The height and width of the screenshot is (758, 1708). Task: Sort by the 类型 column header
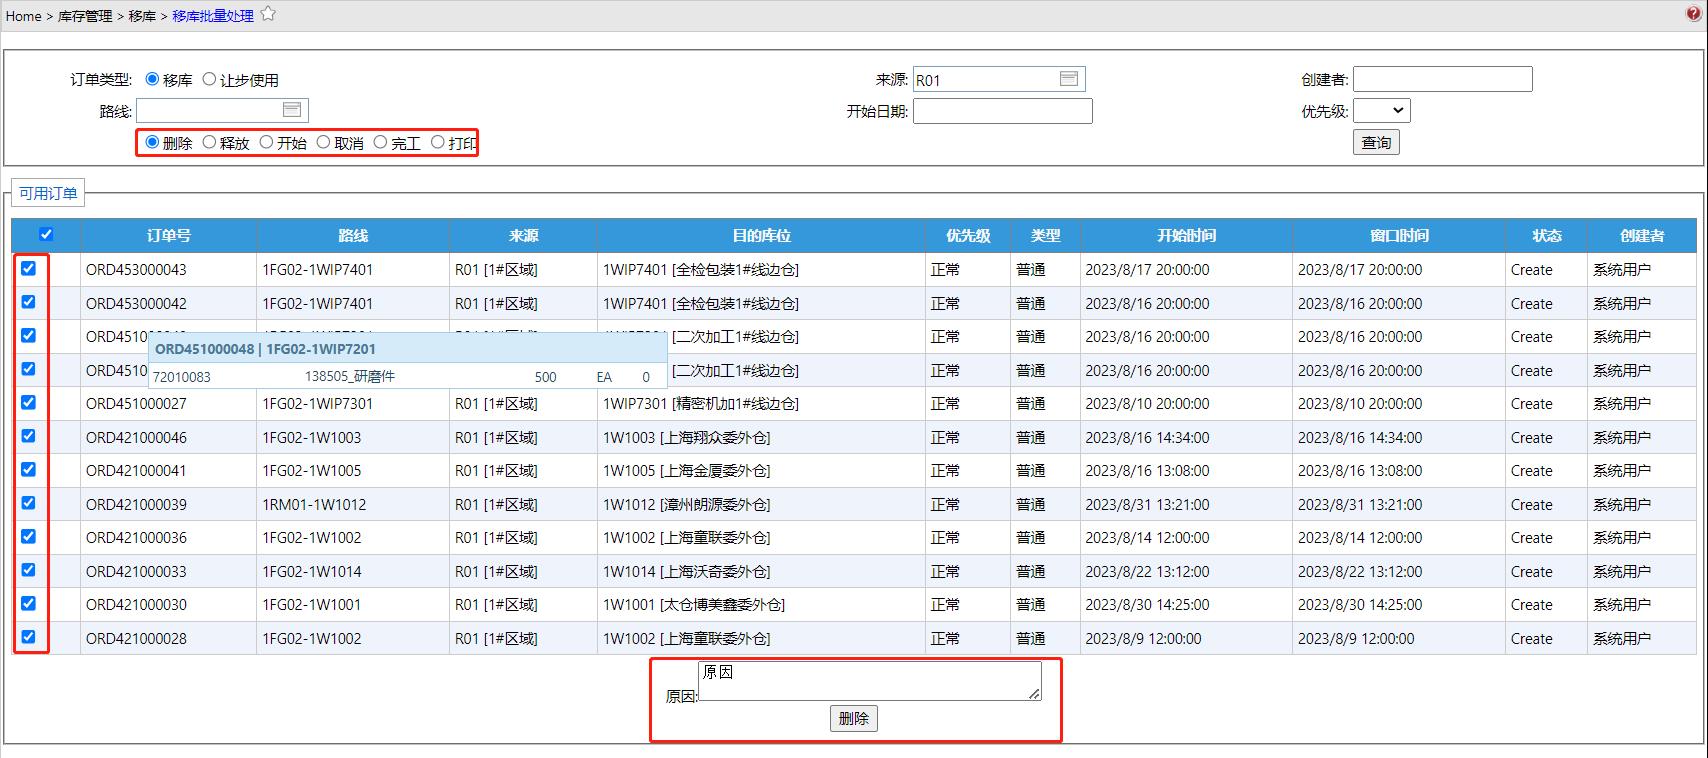(1045, 236)
